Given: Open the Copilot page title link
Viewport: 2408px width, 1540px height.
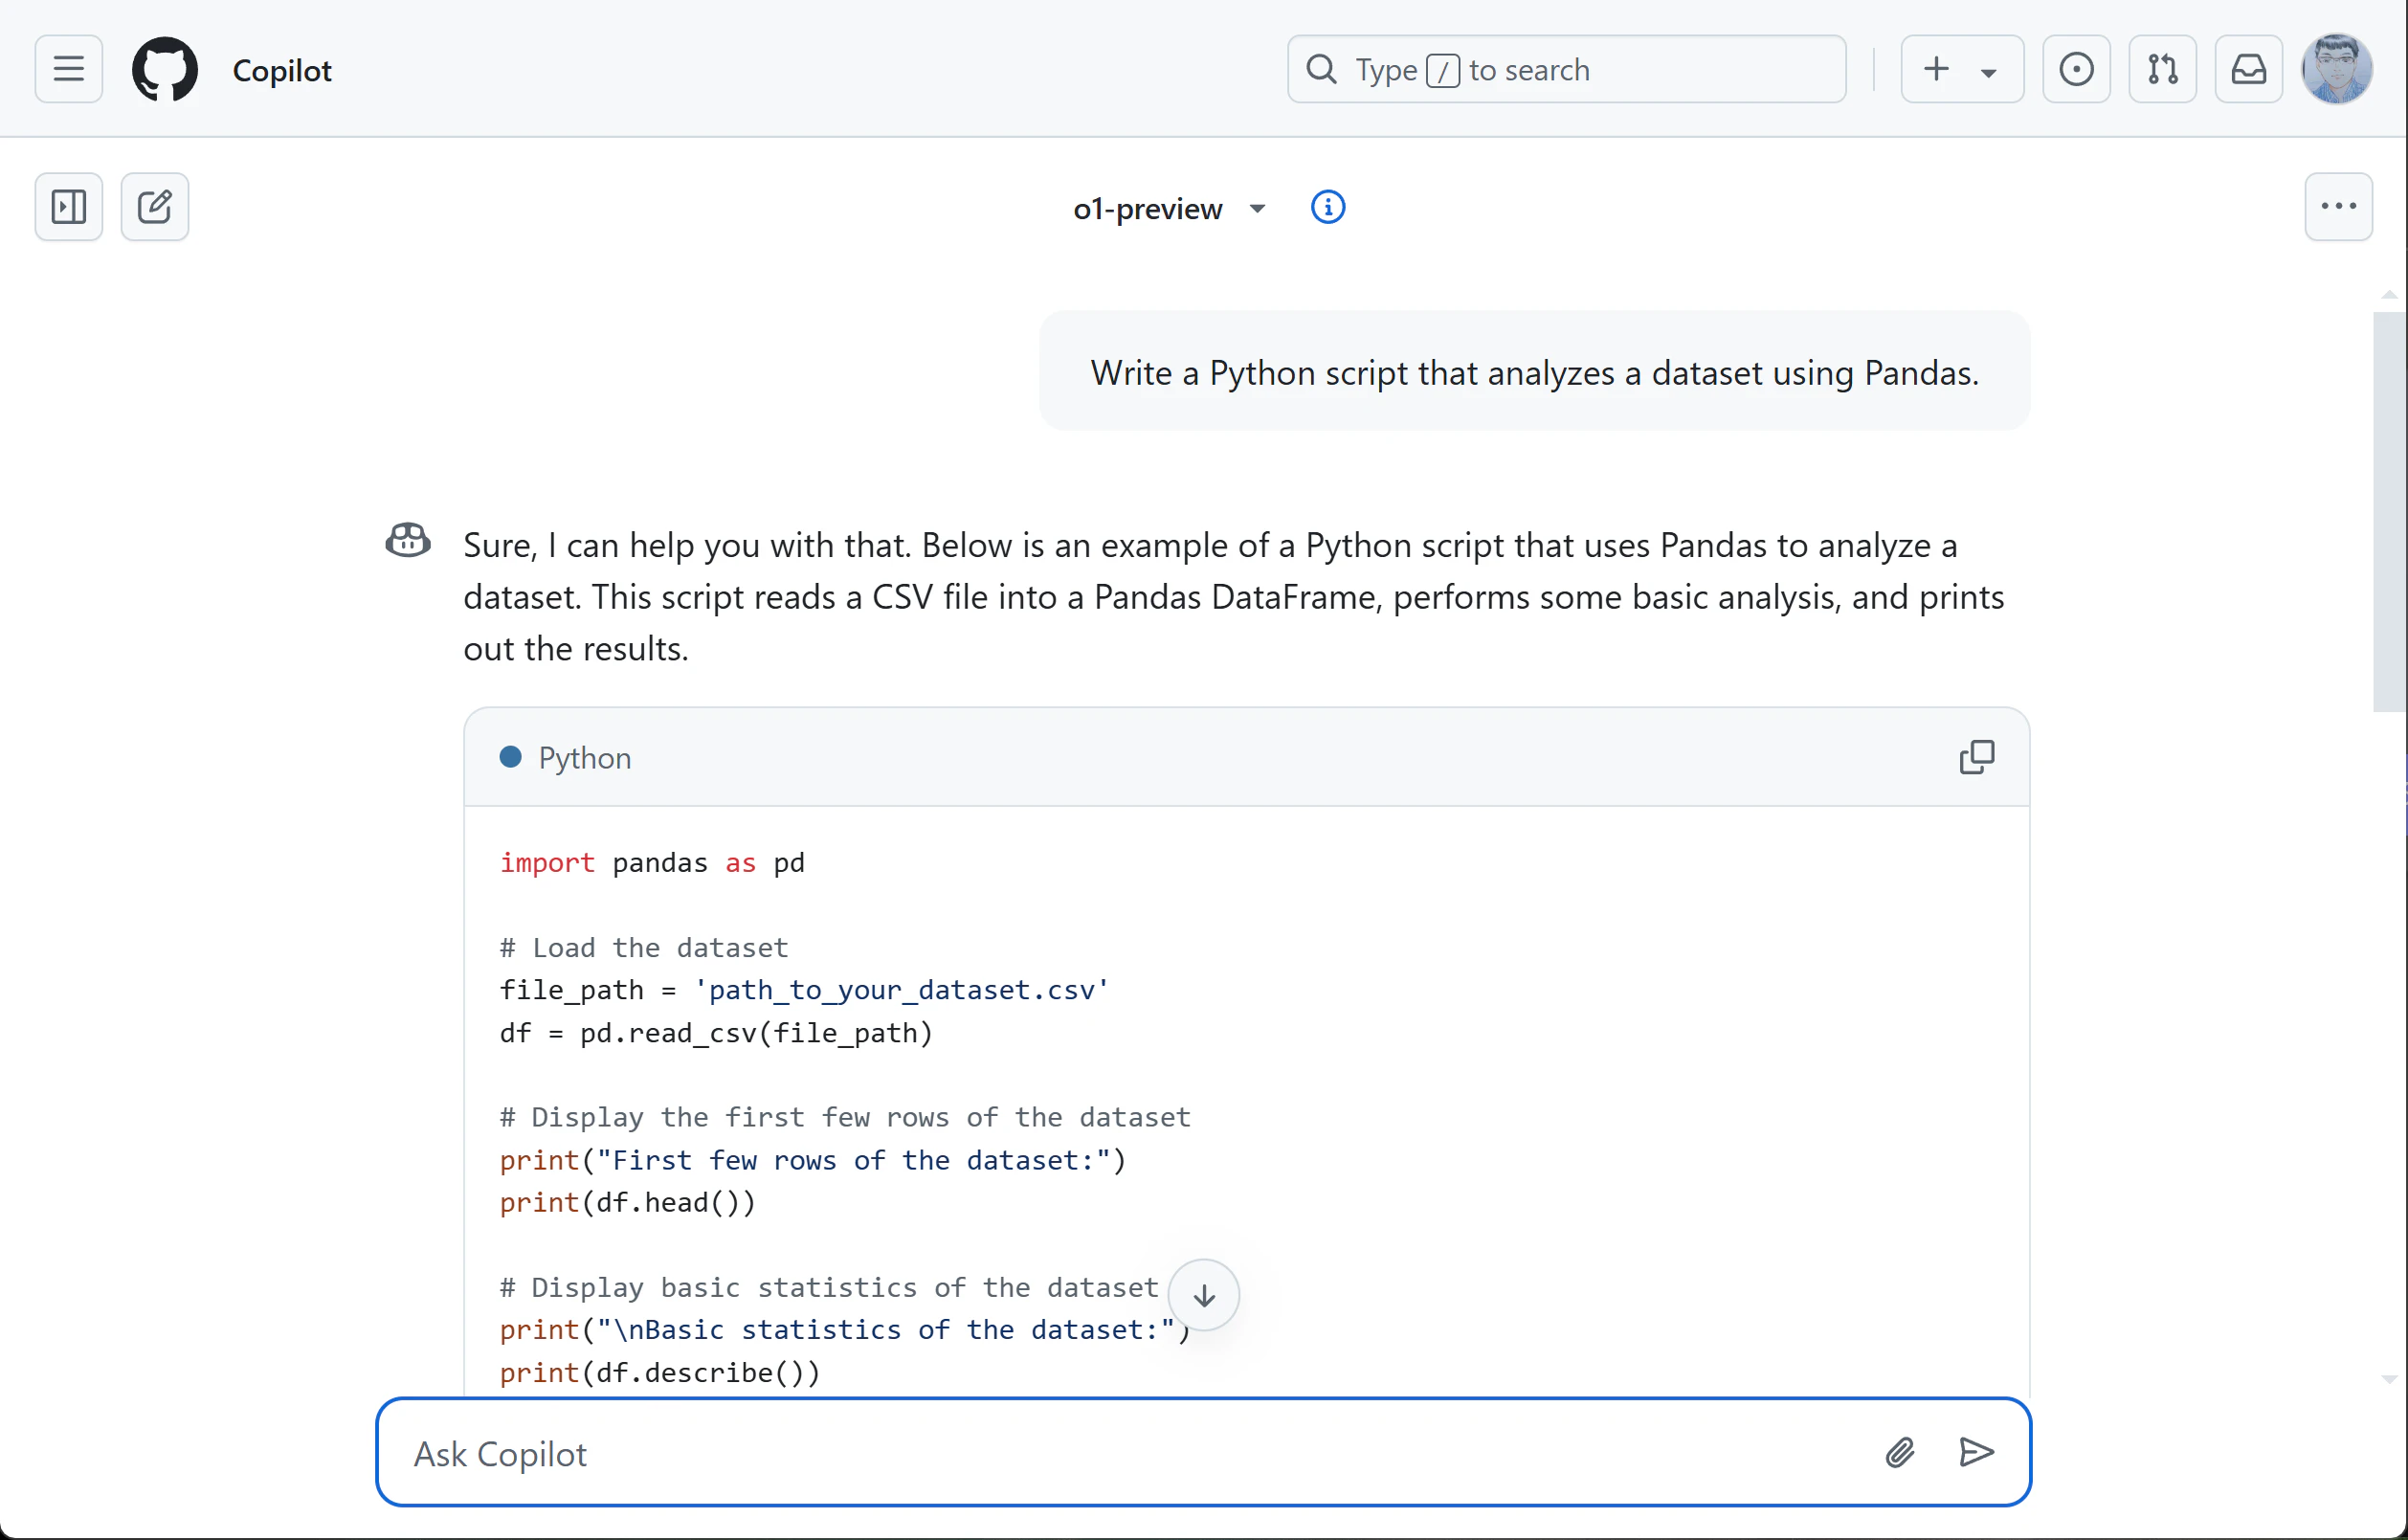Looking at the screenshot, I should coord(282,70).
